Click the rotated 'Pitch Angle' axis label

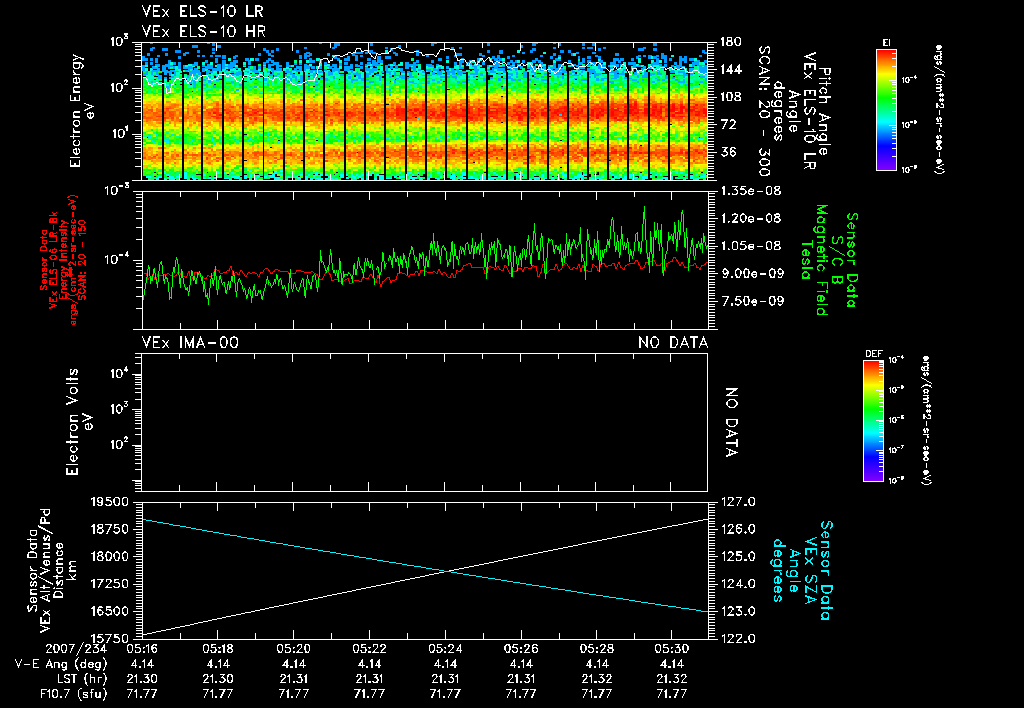825,111
